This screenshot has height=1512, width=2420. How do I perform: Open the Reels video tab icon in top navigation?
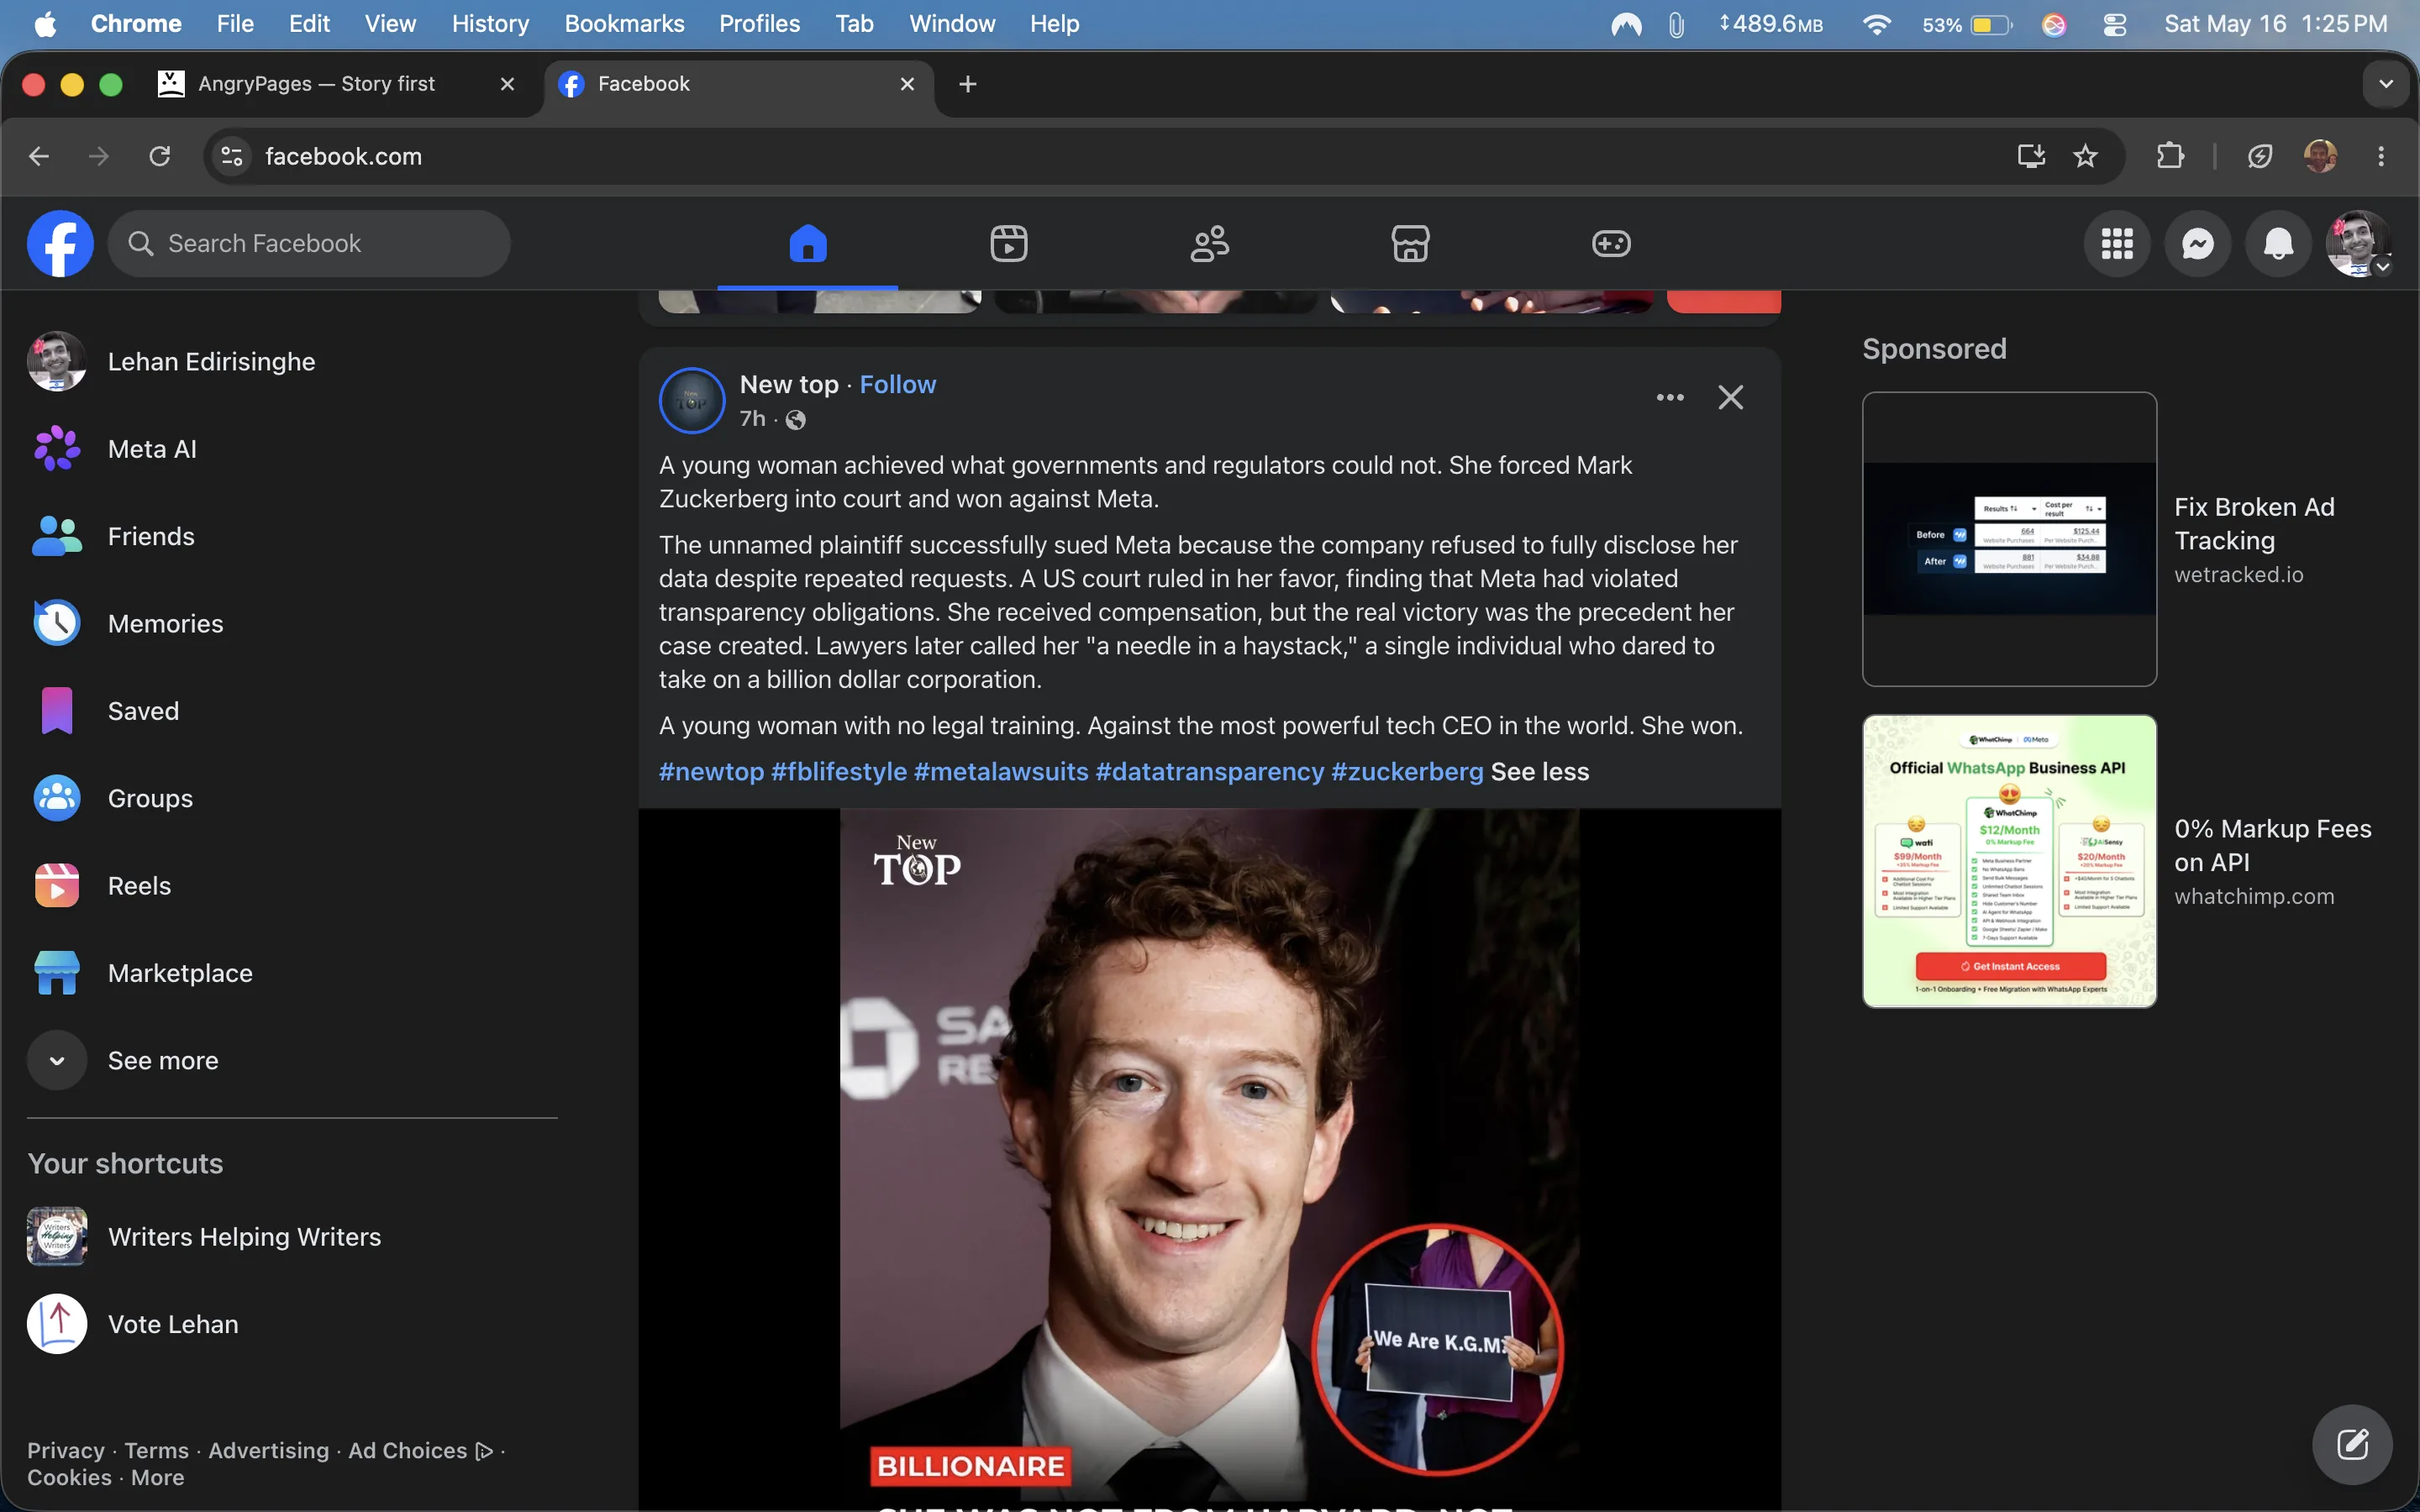pos(1008,243)
